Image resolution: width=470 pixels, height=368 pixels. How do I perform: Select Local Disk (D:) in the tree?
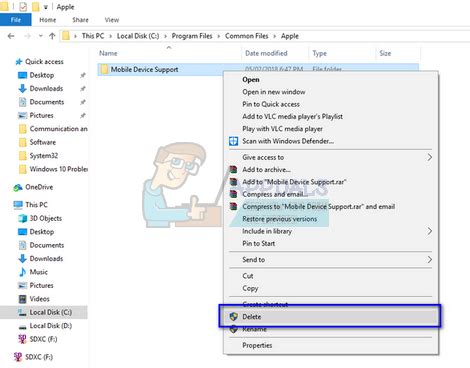(51, 326)
